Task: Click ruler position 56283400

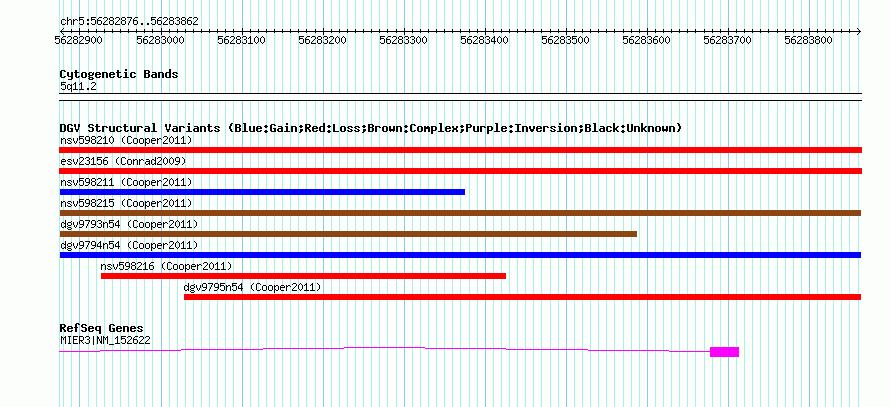Action: point(485,40)
